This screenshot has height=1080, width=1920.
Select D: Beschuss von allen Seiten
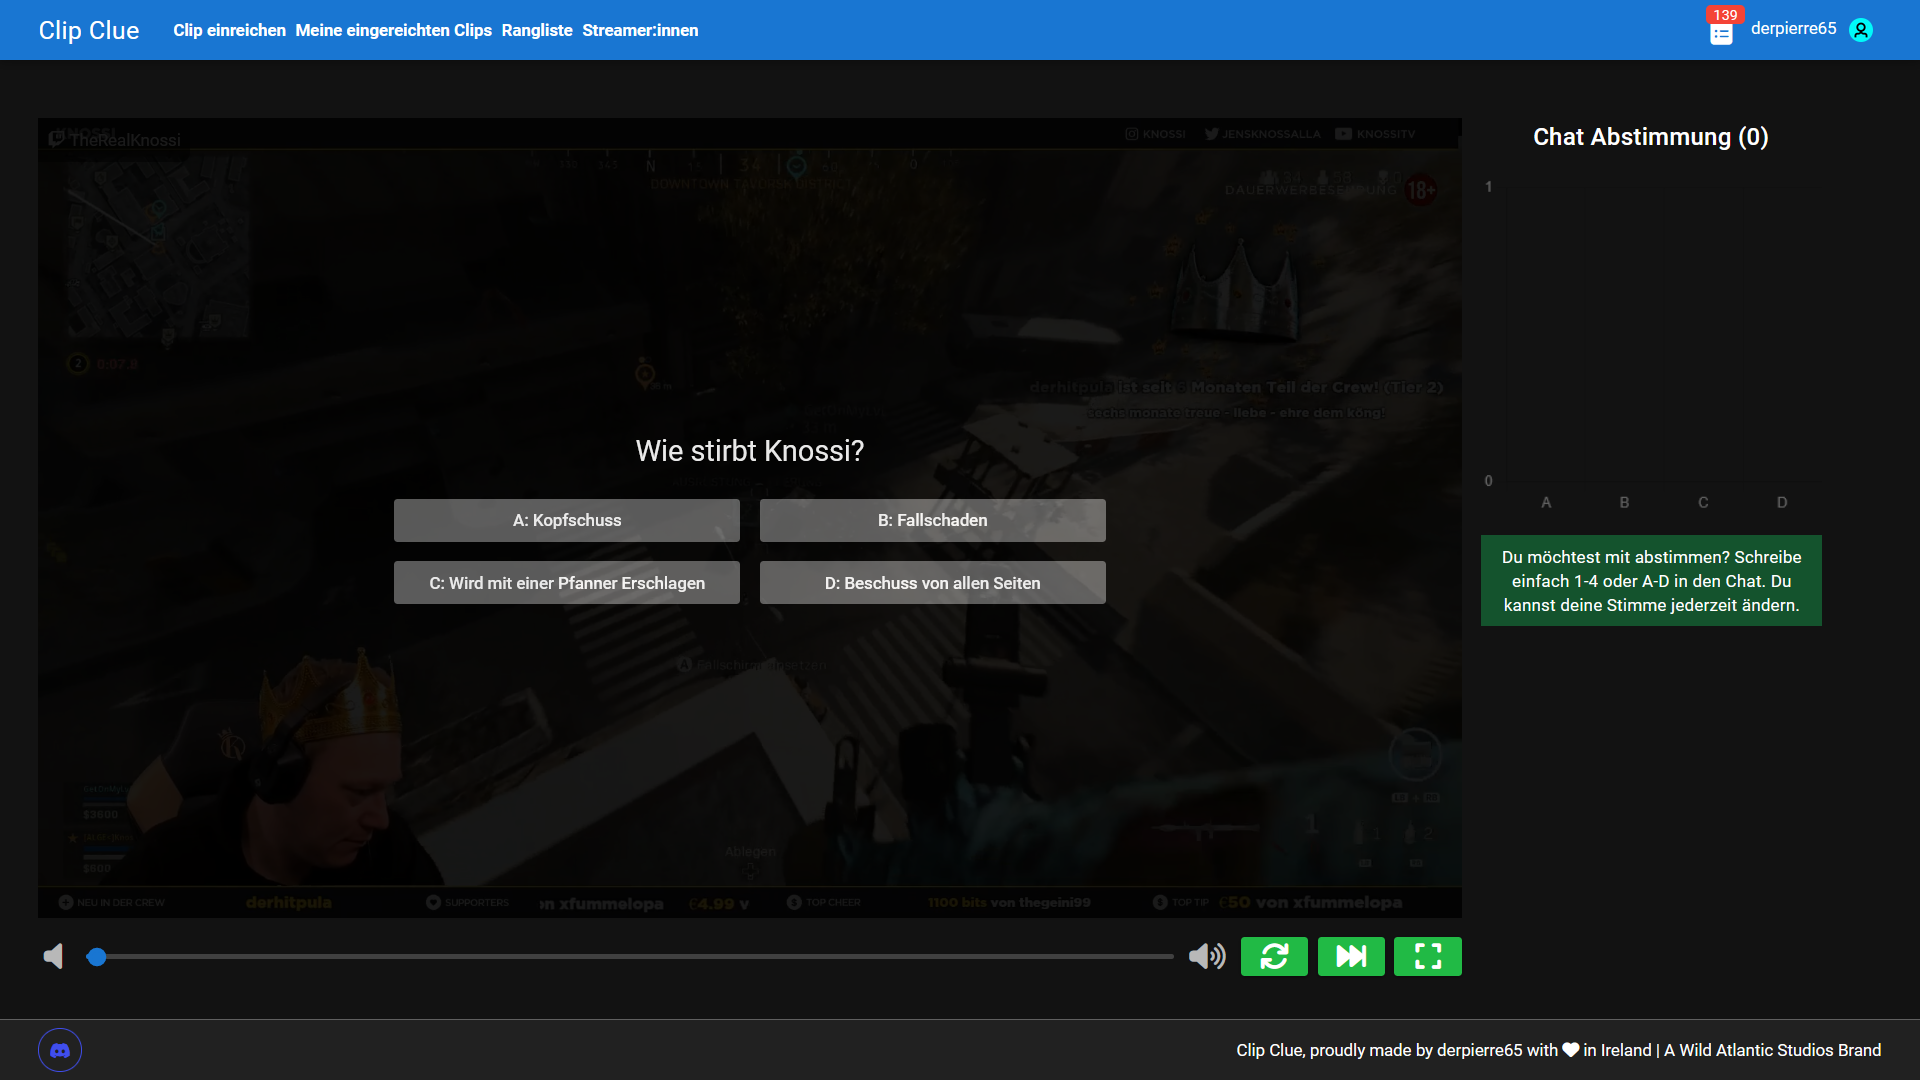[x=933, y=583]
